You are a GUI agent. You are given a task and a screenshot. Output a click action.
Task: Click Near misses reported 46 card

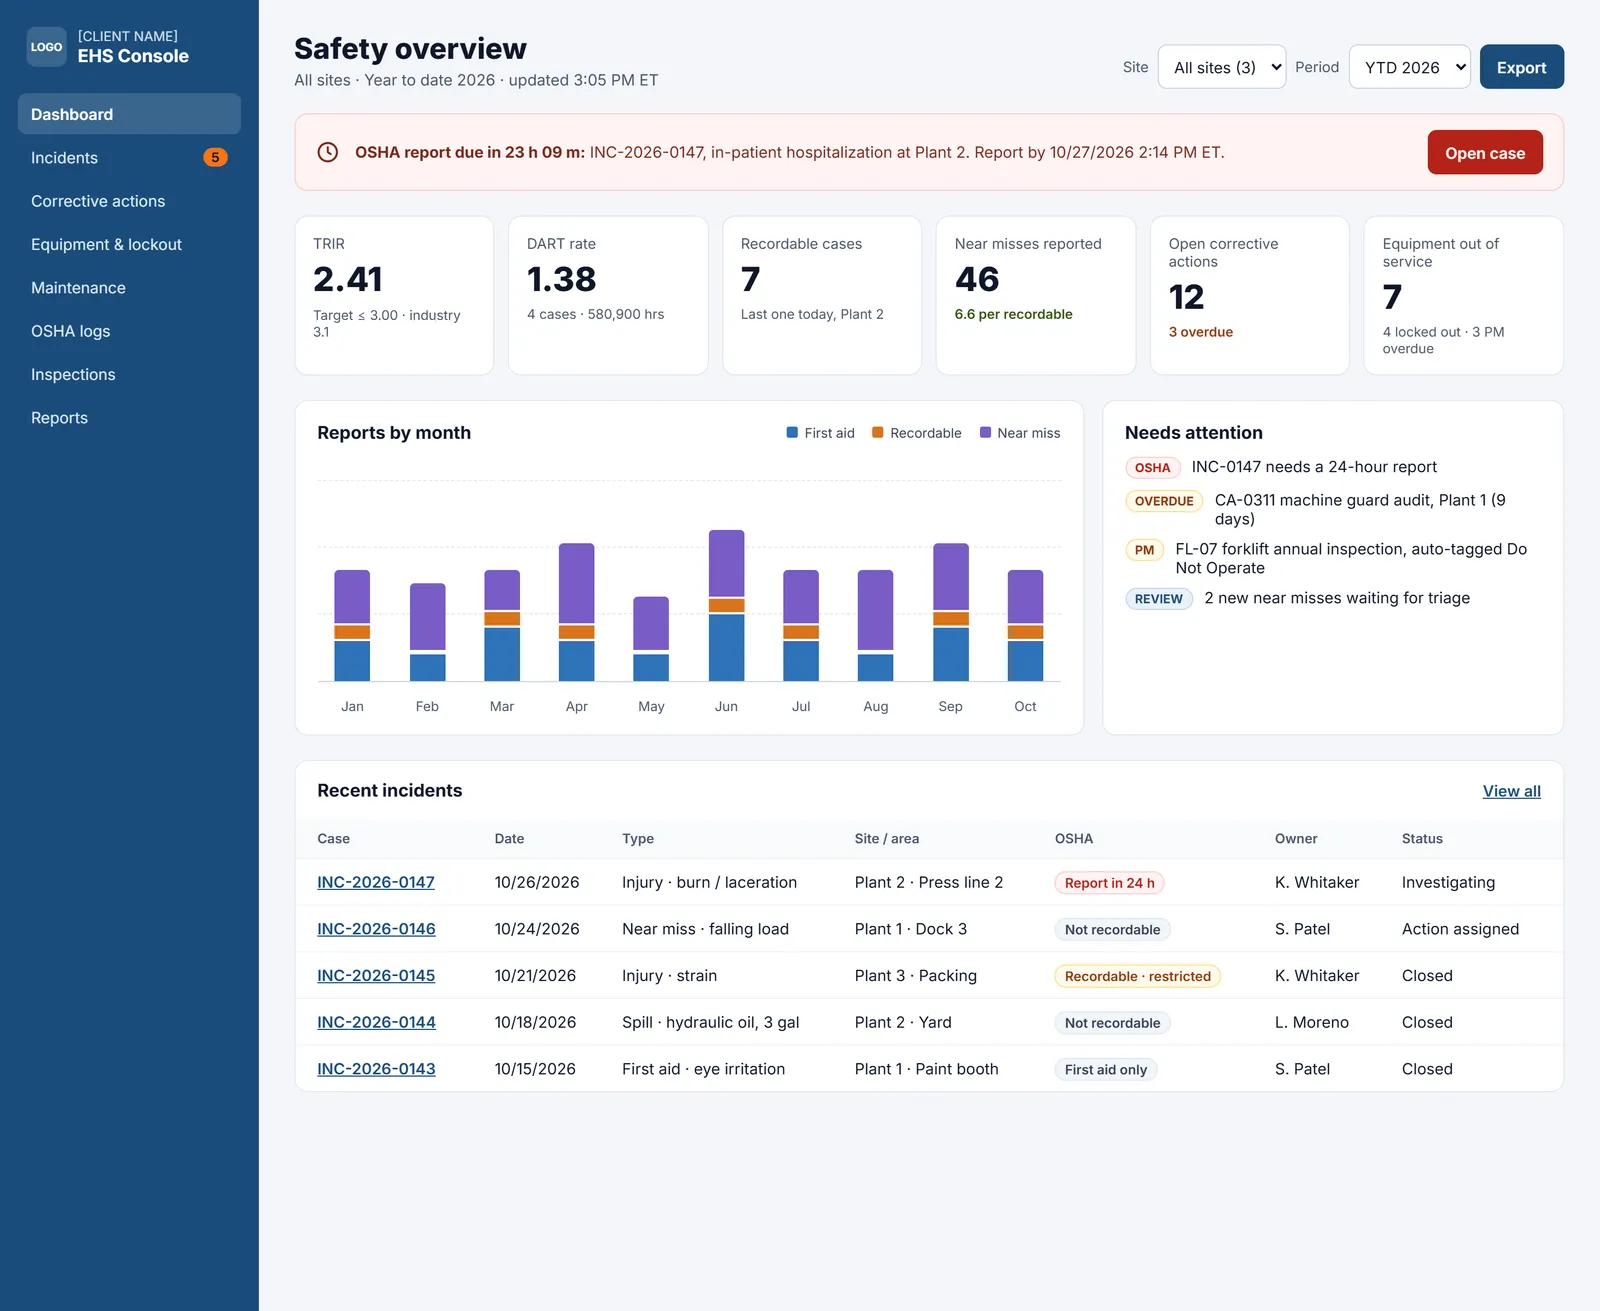click(x=1035, y=296)
